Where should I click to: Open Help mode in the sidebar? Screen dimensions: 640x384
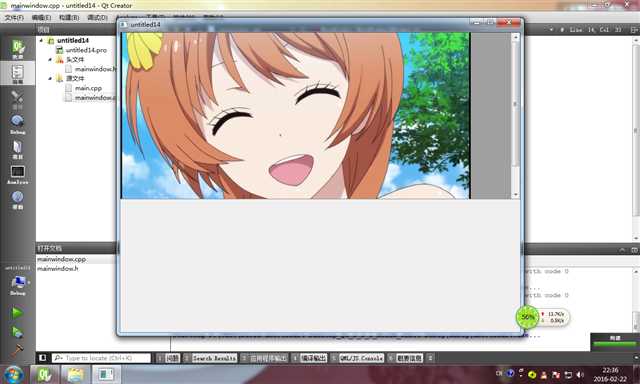[x=18, y=200]
